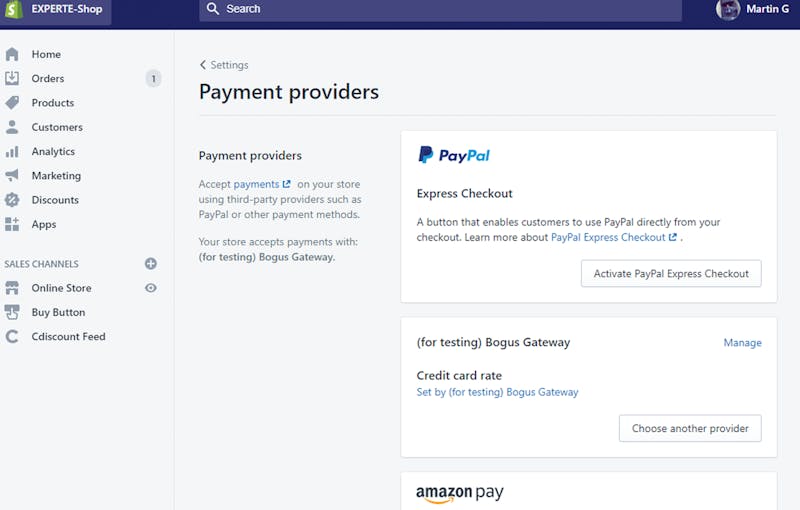The height and width of the screenshot is (510, 800).
Task: Select the Products tag icon
Action: (12, 103)
